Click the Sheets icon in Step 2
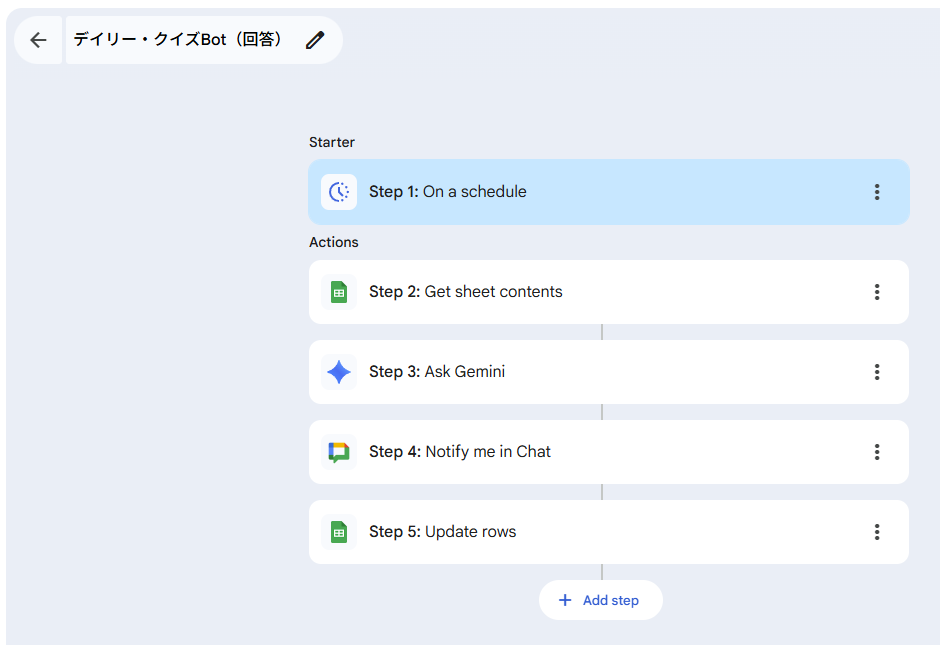The width and height of the screenshot is (940, 645). coord(339,292)
